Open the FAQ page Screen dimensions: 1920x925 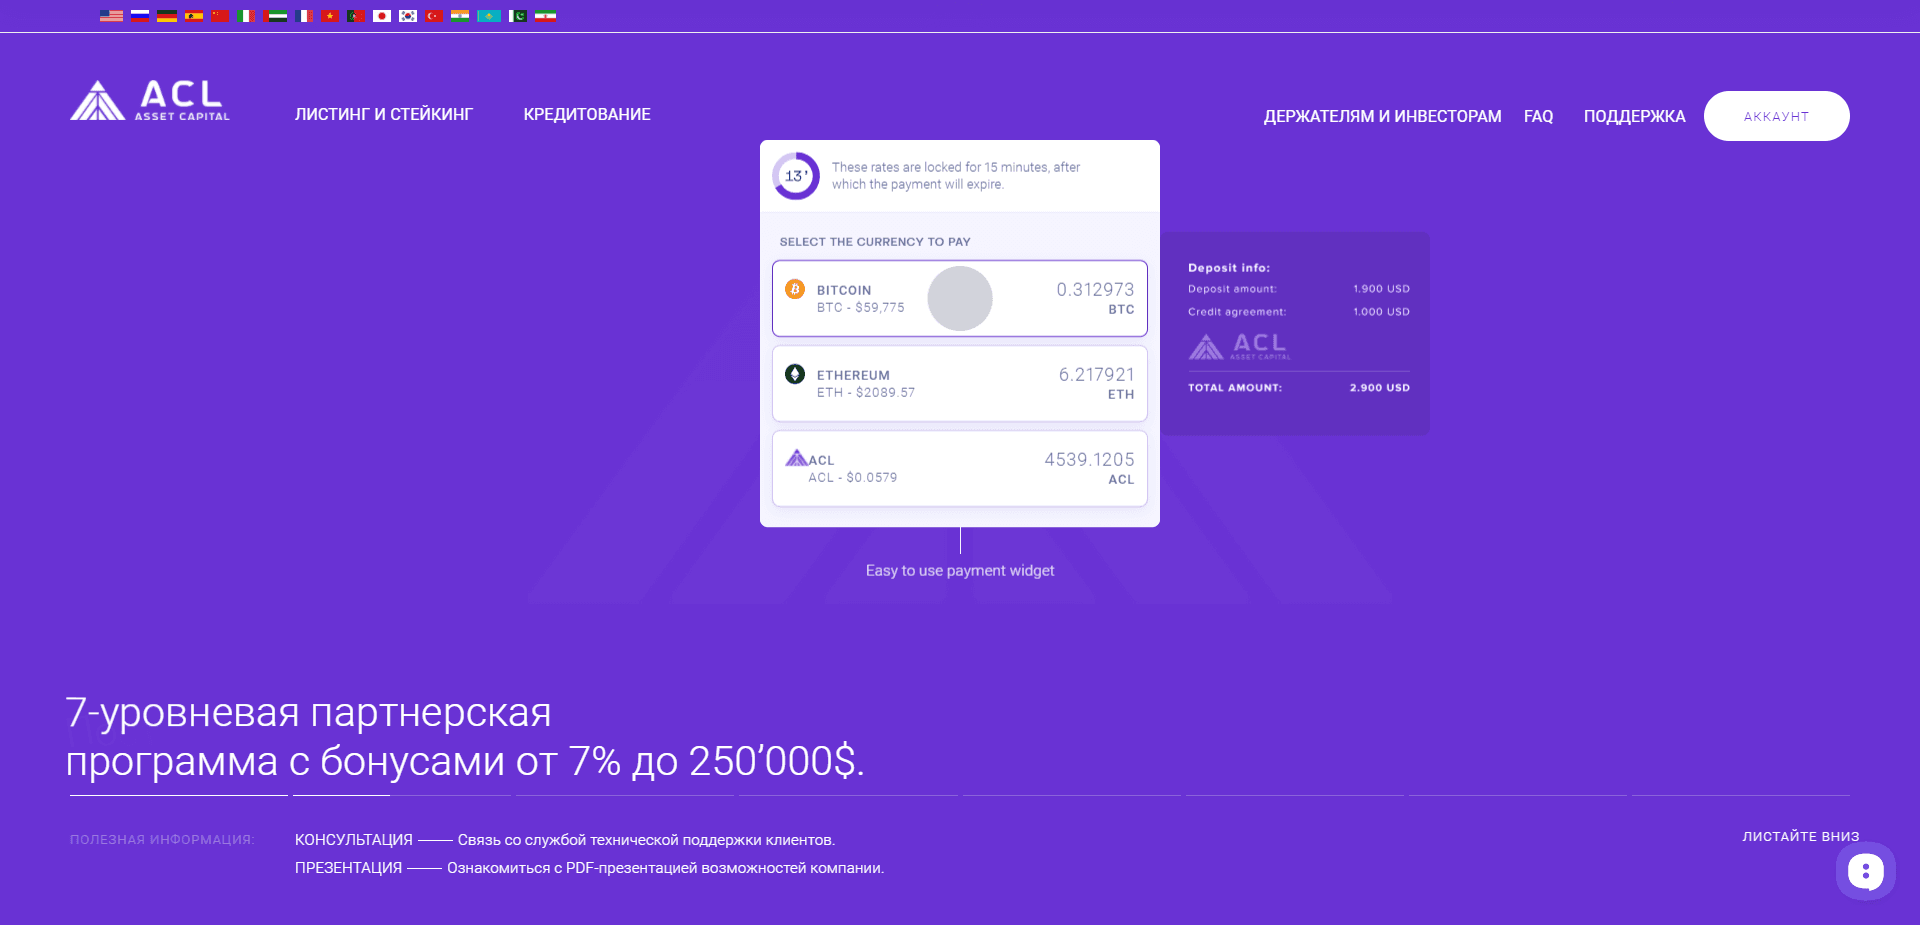[1538, 117]
